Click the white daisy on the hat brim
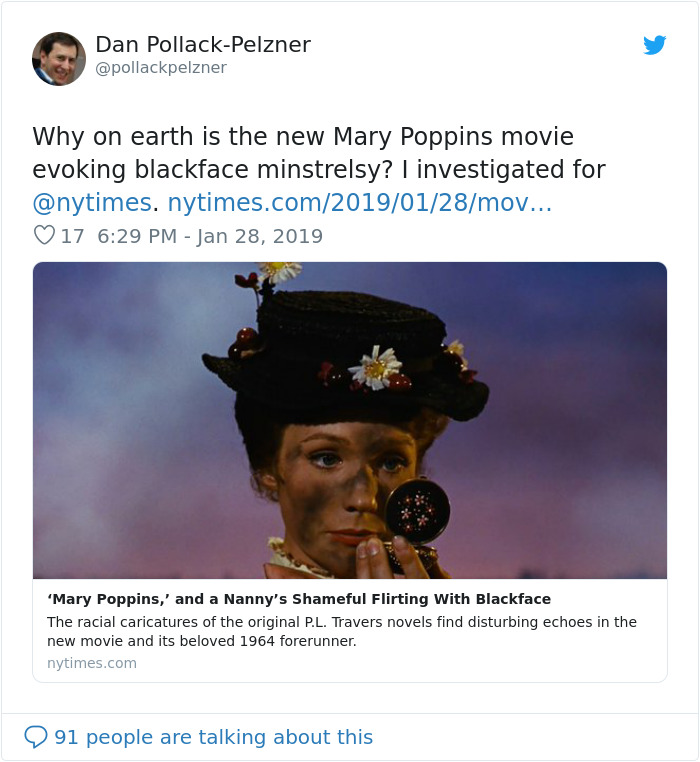Image resolution: width=700 pixels, height=762 pixels. click(377, 367)
